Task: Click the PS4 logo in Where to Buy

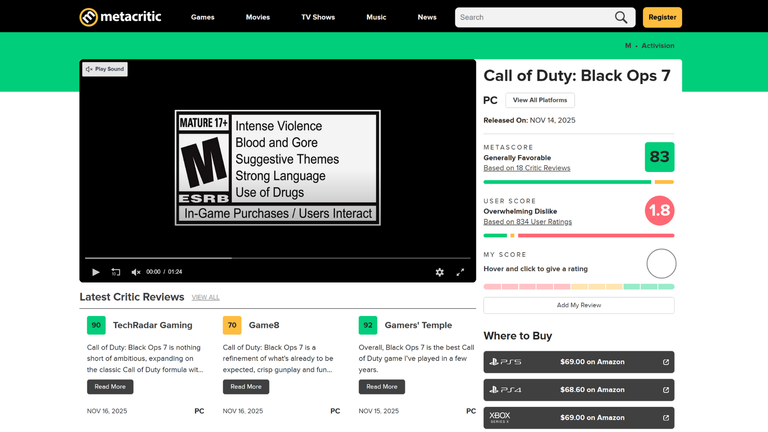Action: pyautogui.click(x=505, y=390)
